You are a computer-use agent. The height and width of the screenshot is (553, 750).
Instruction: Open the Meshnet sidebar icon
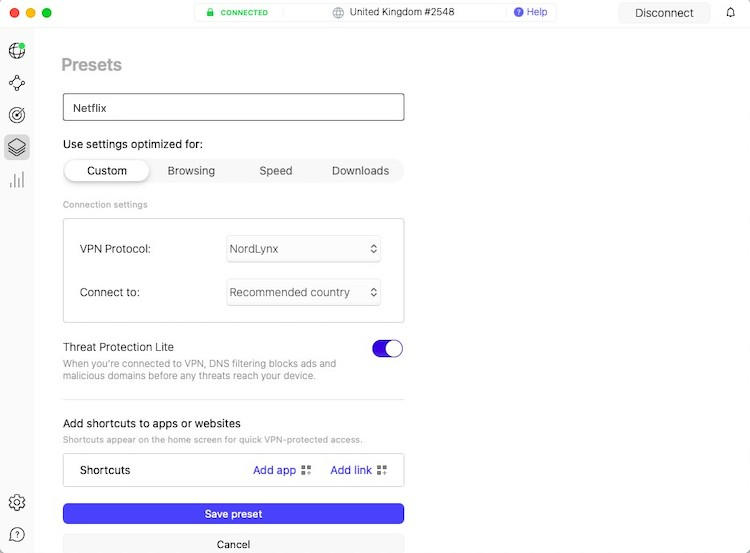17,83
